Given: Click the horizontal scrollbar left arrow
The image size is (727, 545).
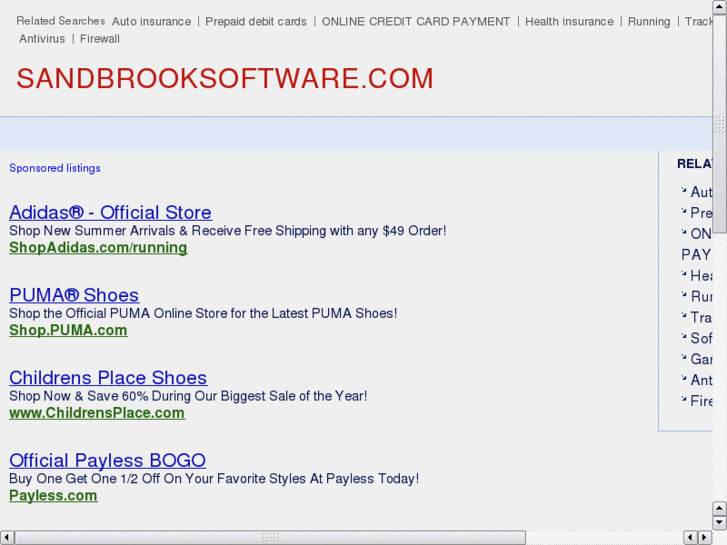Looking at the screenshot, I should (6, 538).
